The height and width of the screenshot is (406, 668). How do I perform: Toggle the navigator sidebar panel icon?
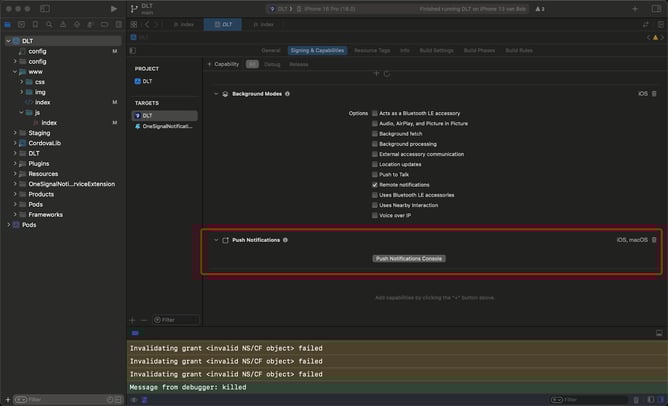(x=45, y=9)
